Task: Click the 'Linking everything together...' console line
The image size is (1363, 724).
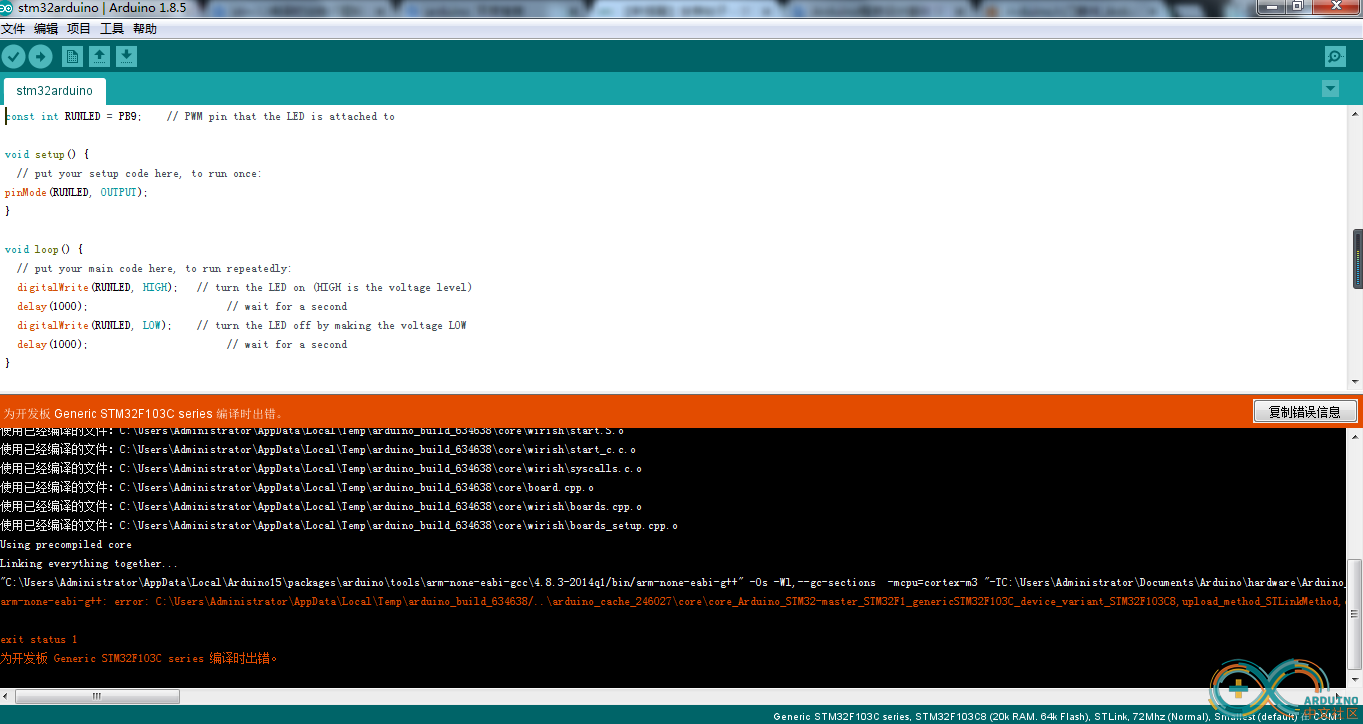Action: pos(89,564)
